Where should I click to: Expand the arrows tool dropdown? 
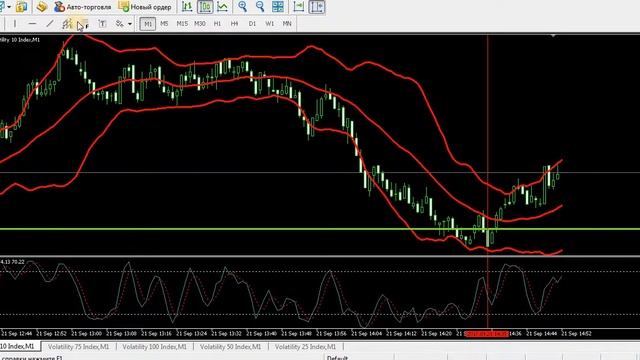[x=130, y=24]
